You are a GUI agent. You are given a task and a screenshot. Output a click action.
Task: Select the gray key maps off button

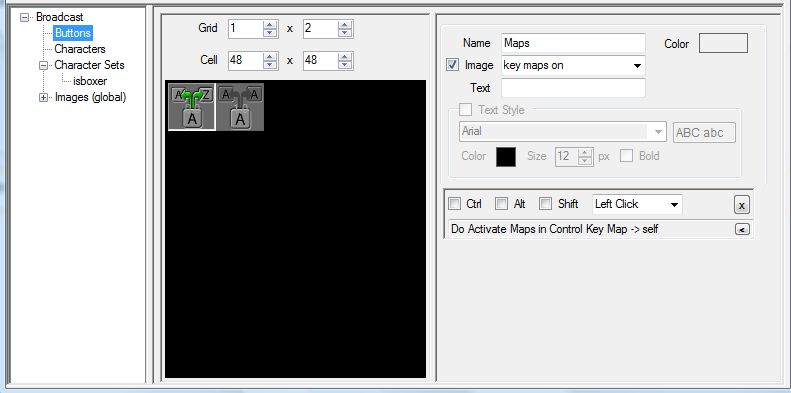[240, 107]
